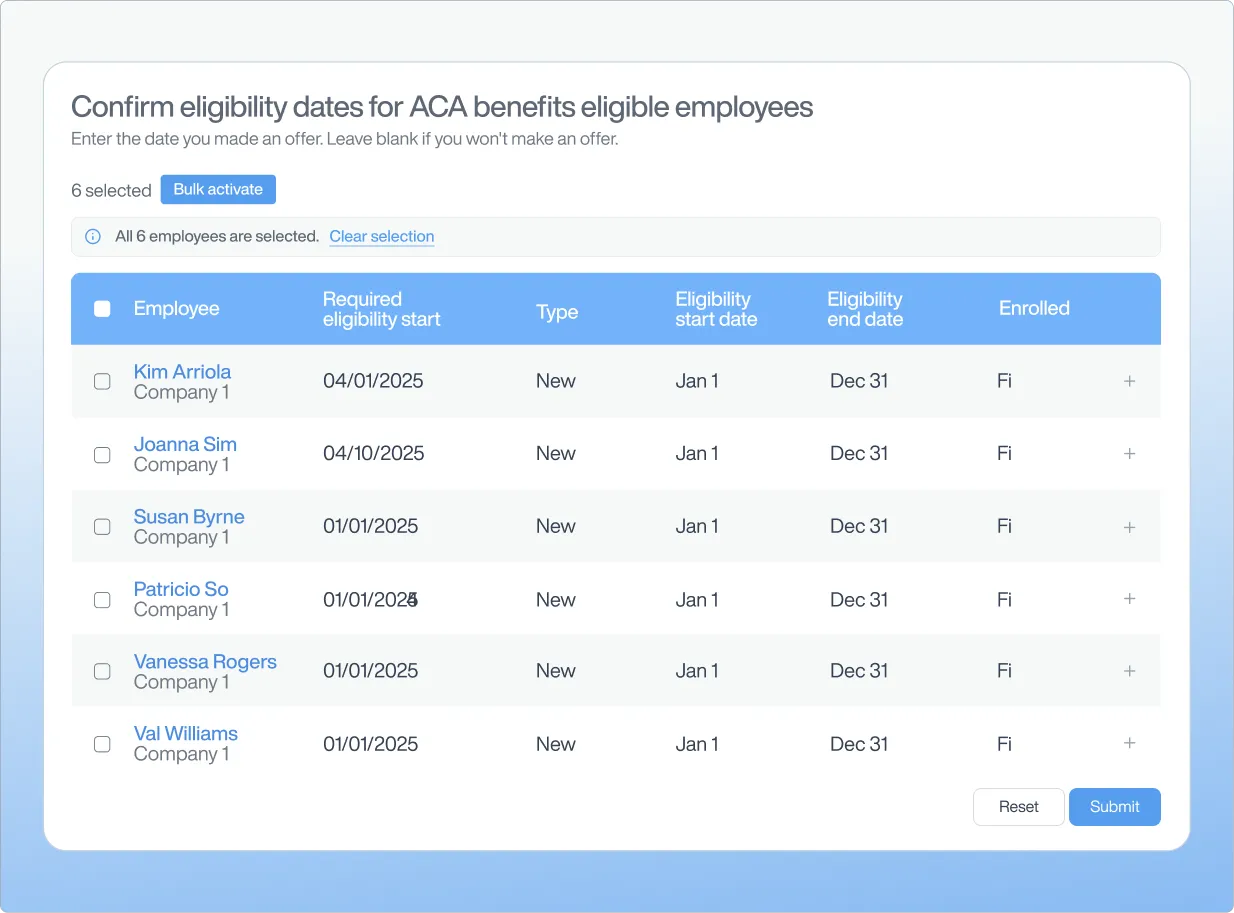Click Jan 1 start date for Patricio So
The height and width of the screenshot is (913, 1234).
697,600
